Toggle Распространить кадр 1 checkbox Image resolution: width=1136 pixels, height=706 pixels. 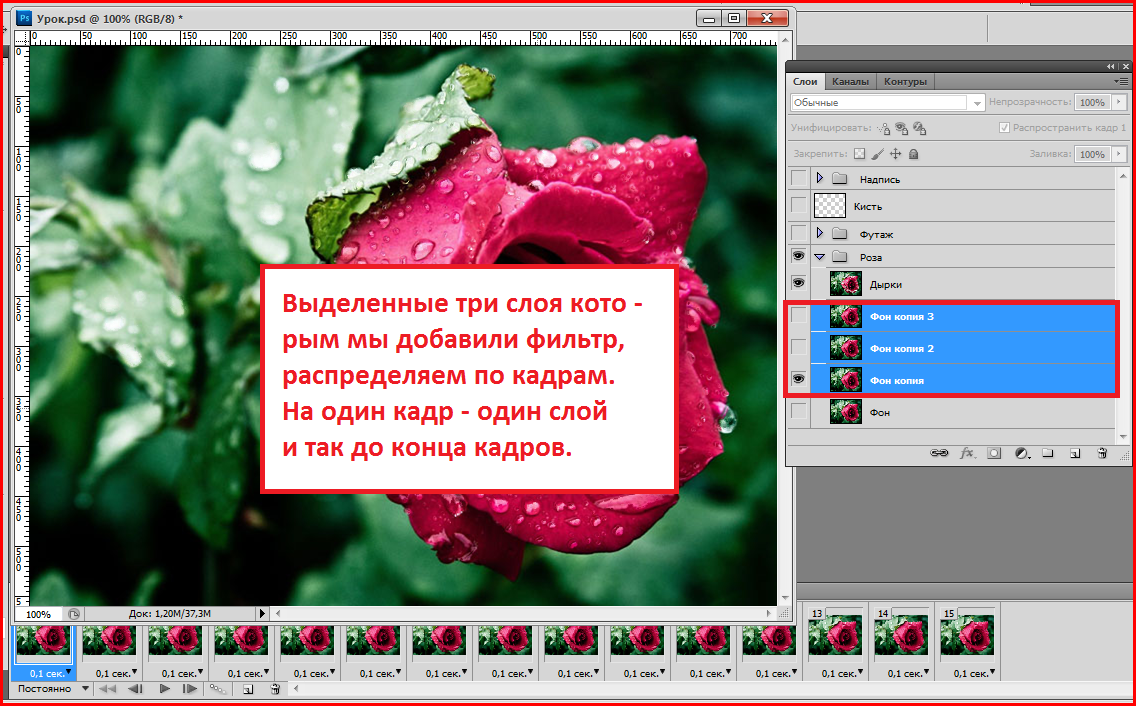click(x=1004, y=128)
